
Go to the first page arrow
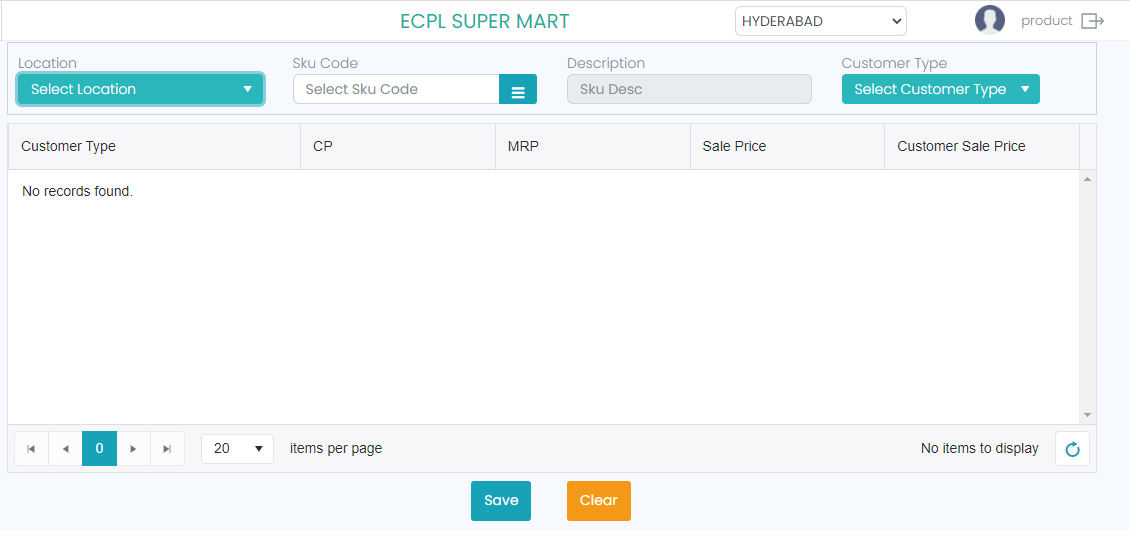pyautogui.click(x=31, y=449)
